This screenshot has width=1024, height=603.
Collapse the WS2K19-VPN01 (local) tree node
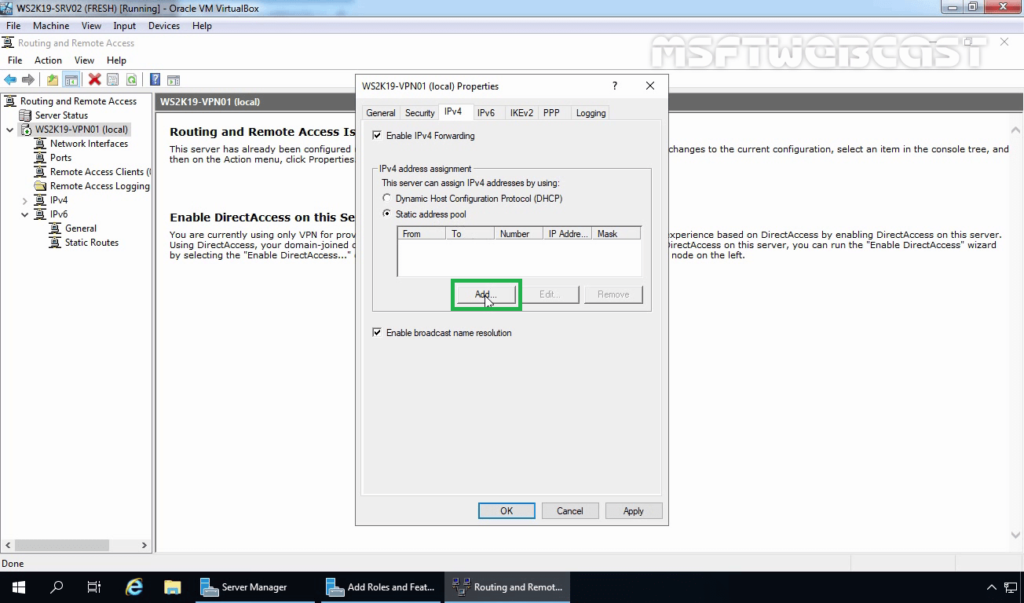tap(10, 129)
